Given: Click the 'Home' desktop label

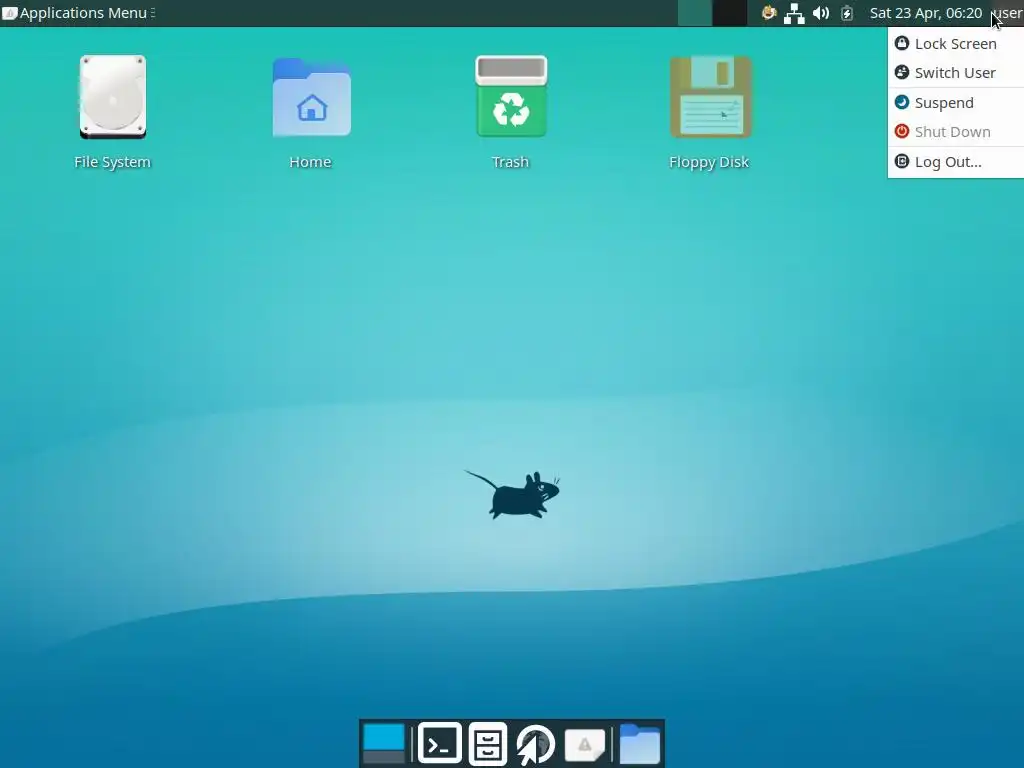Looking at the screenshot, I should (x=310, y=162).
